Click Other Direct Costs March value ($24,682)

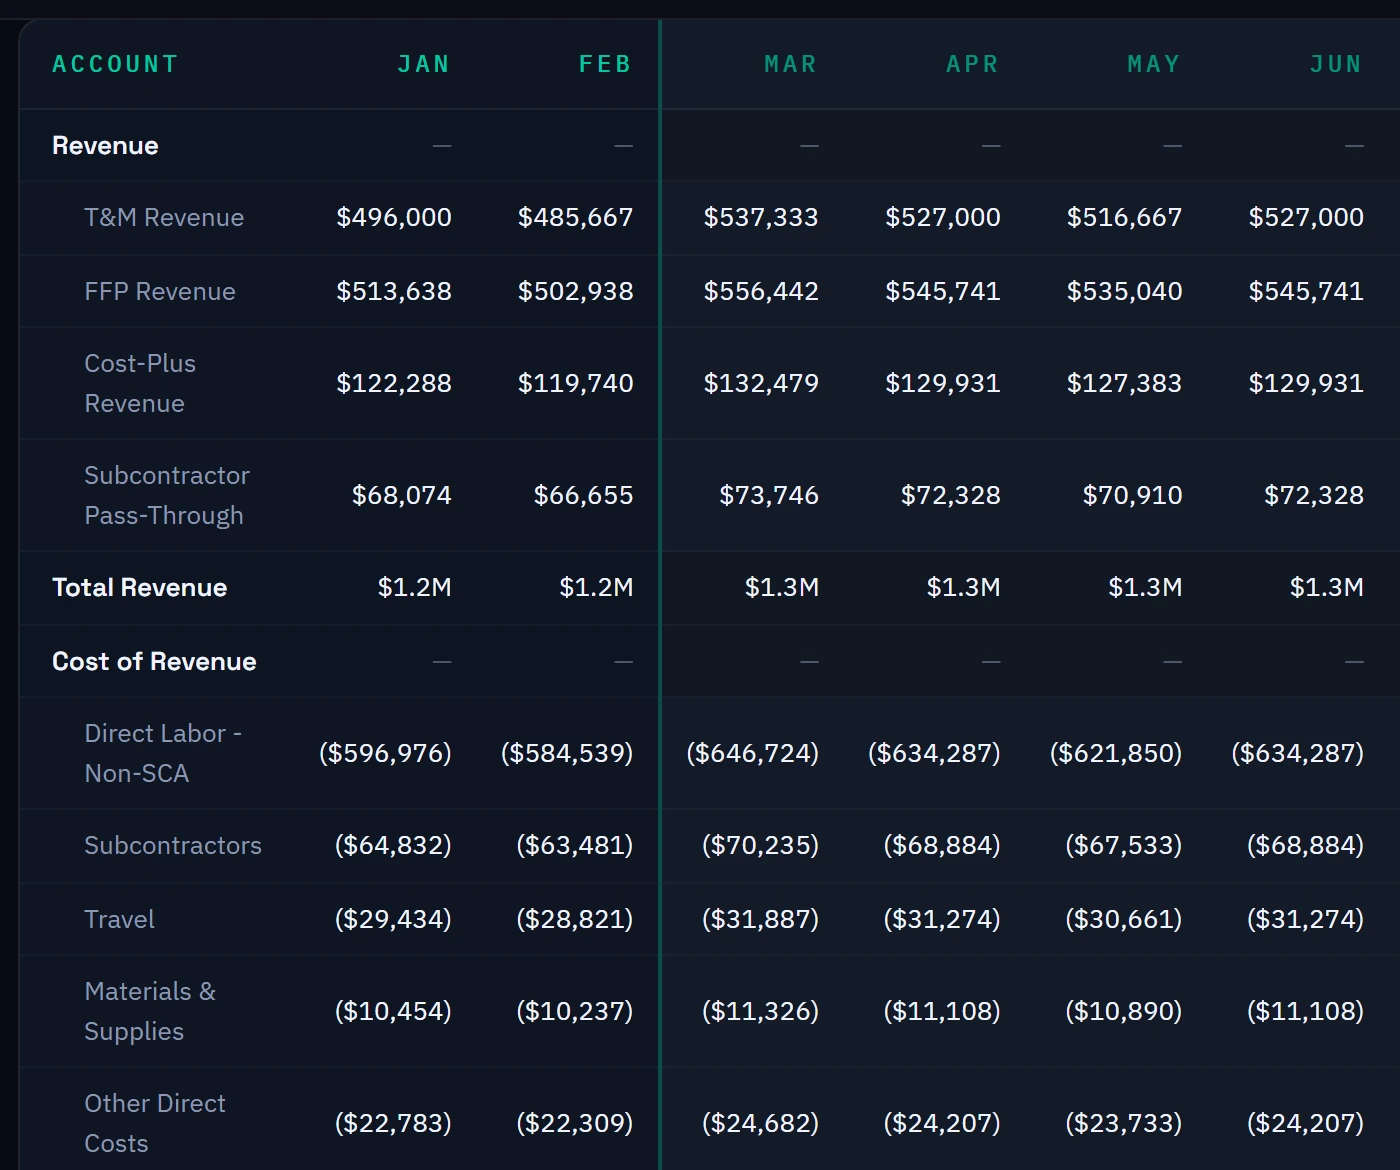tap(760, 1124)
